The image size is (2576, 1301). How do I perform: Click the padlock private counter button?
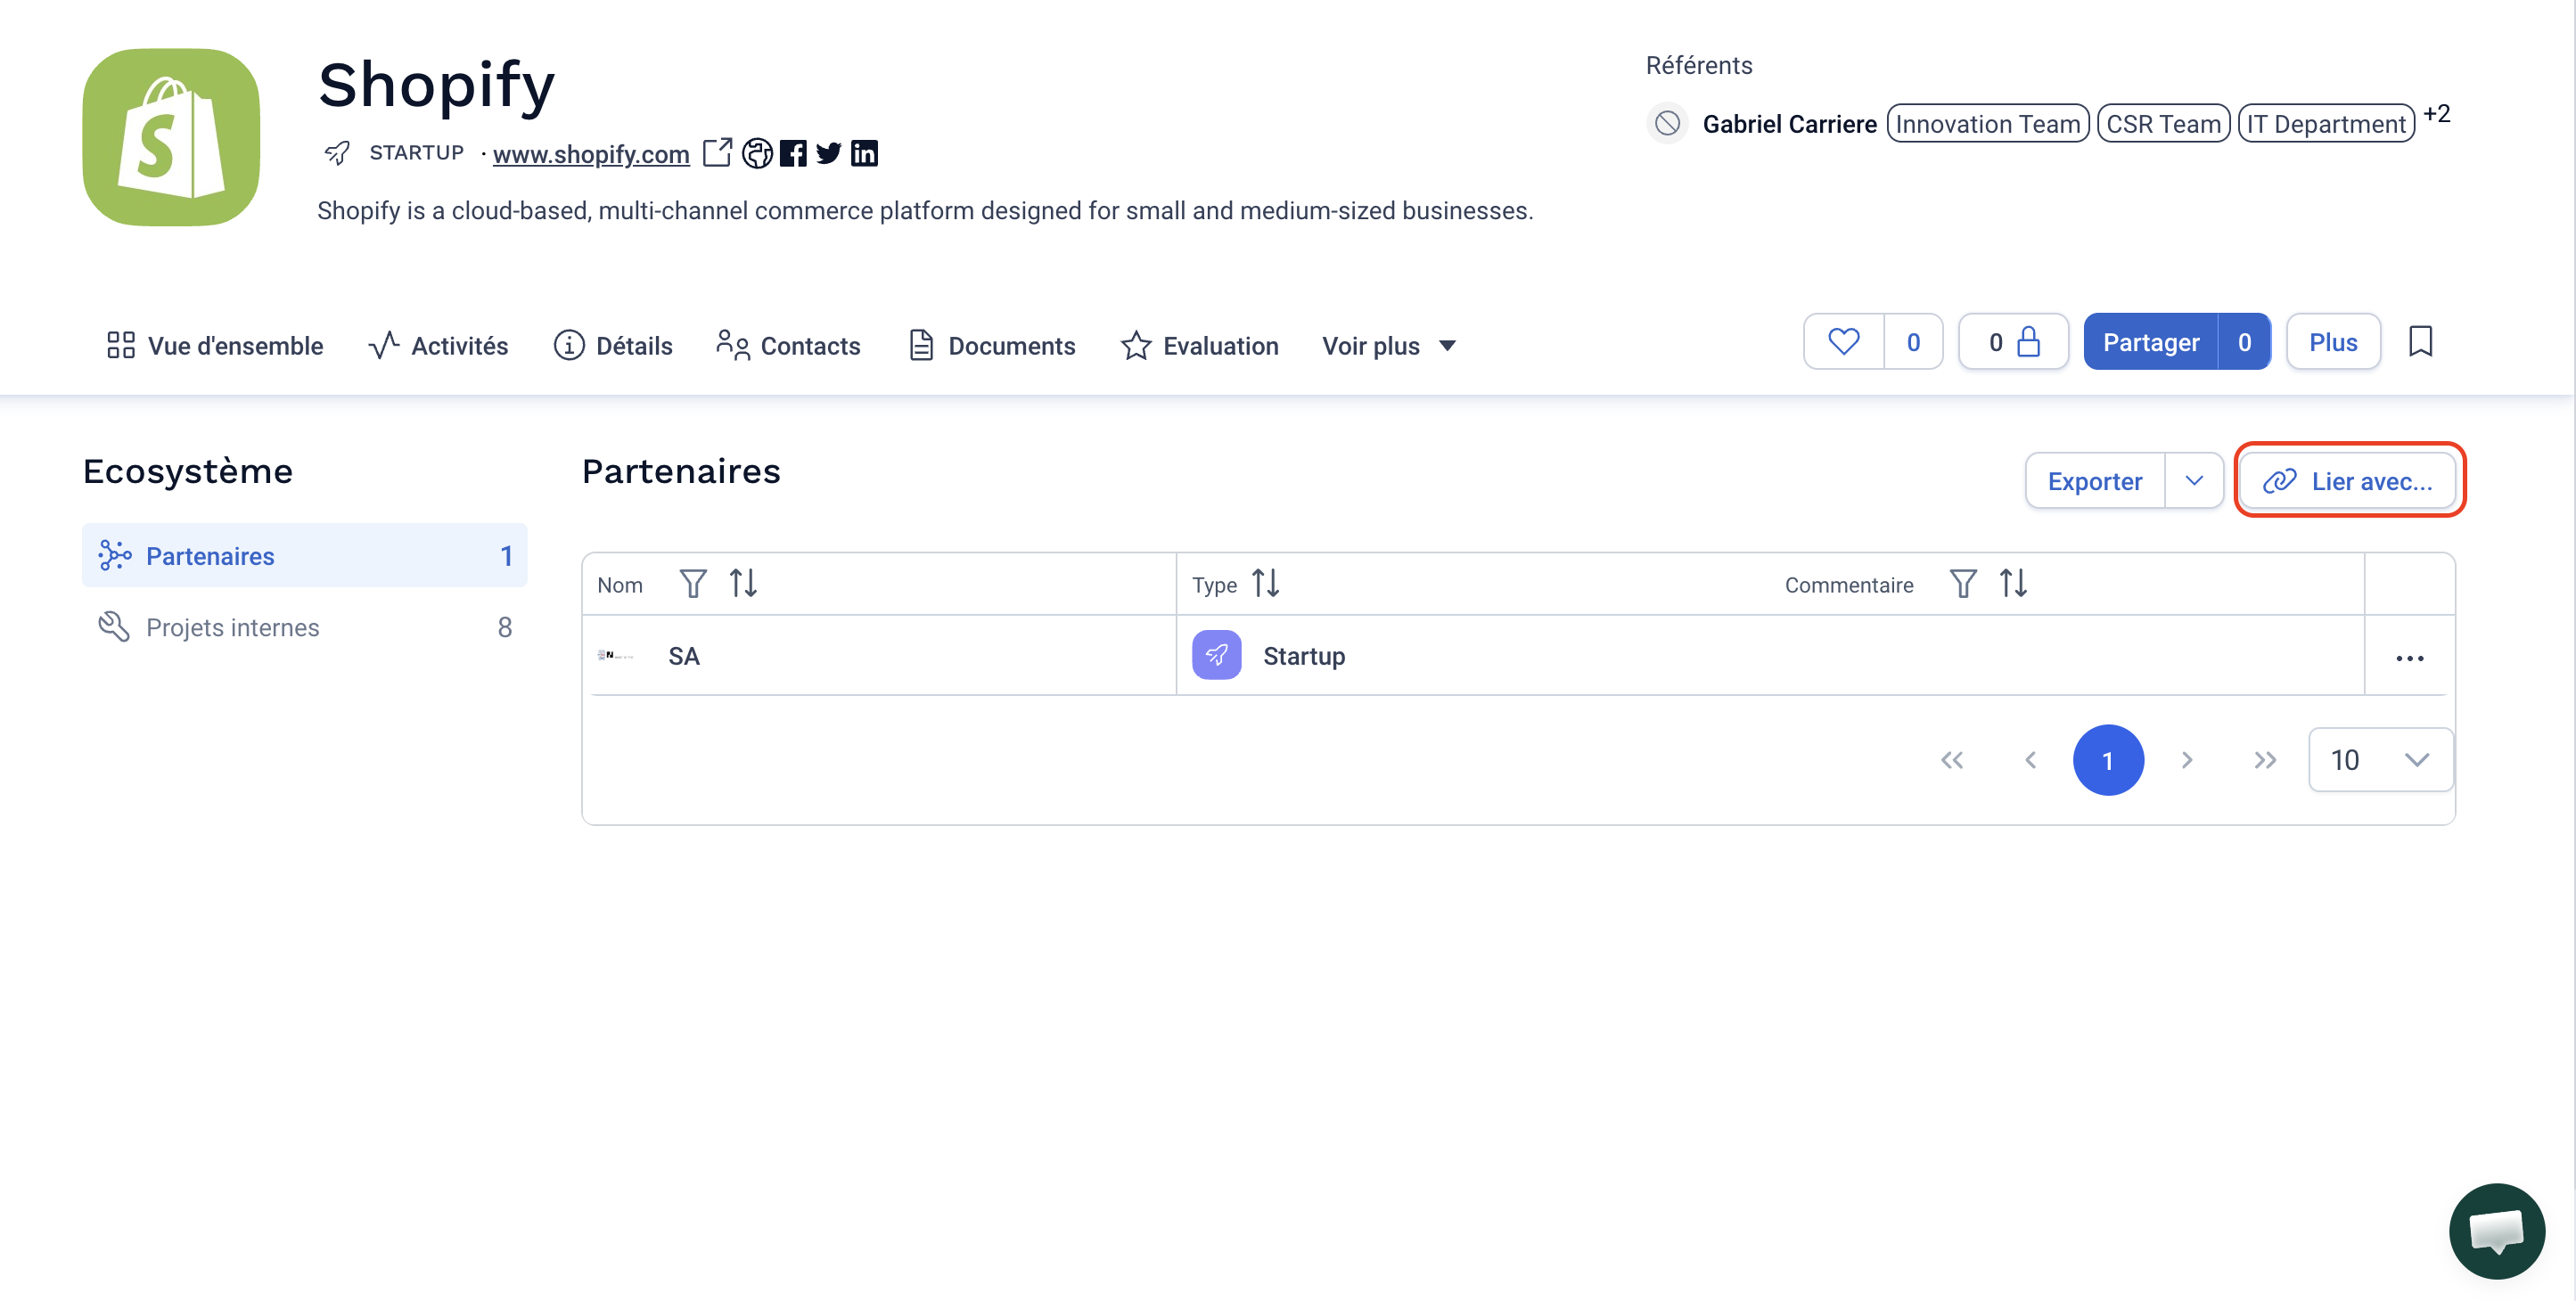(2013, 341)
